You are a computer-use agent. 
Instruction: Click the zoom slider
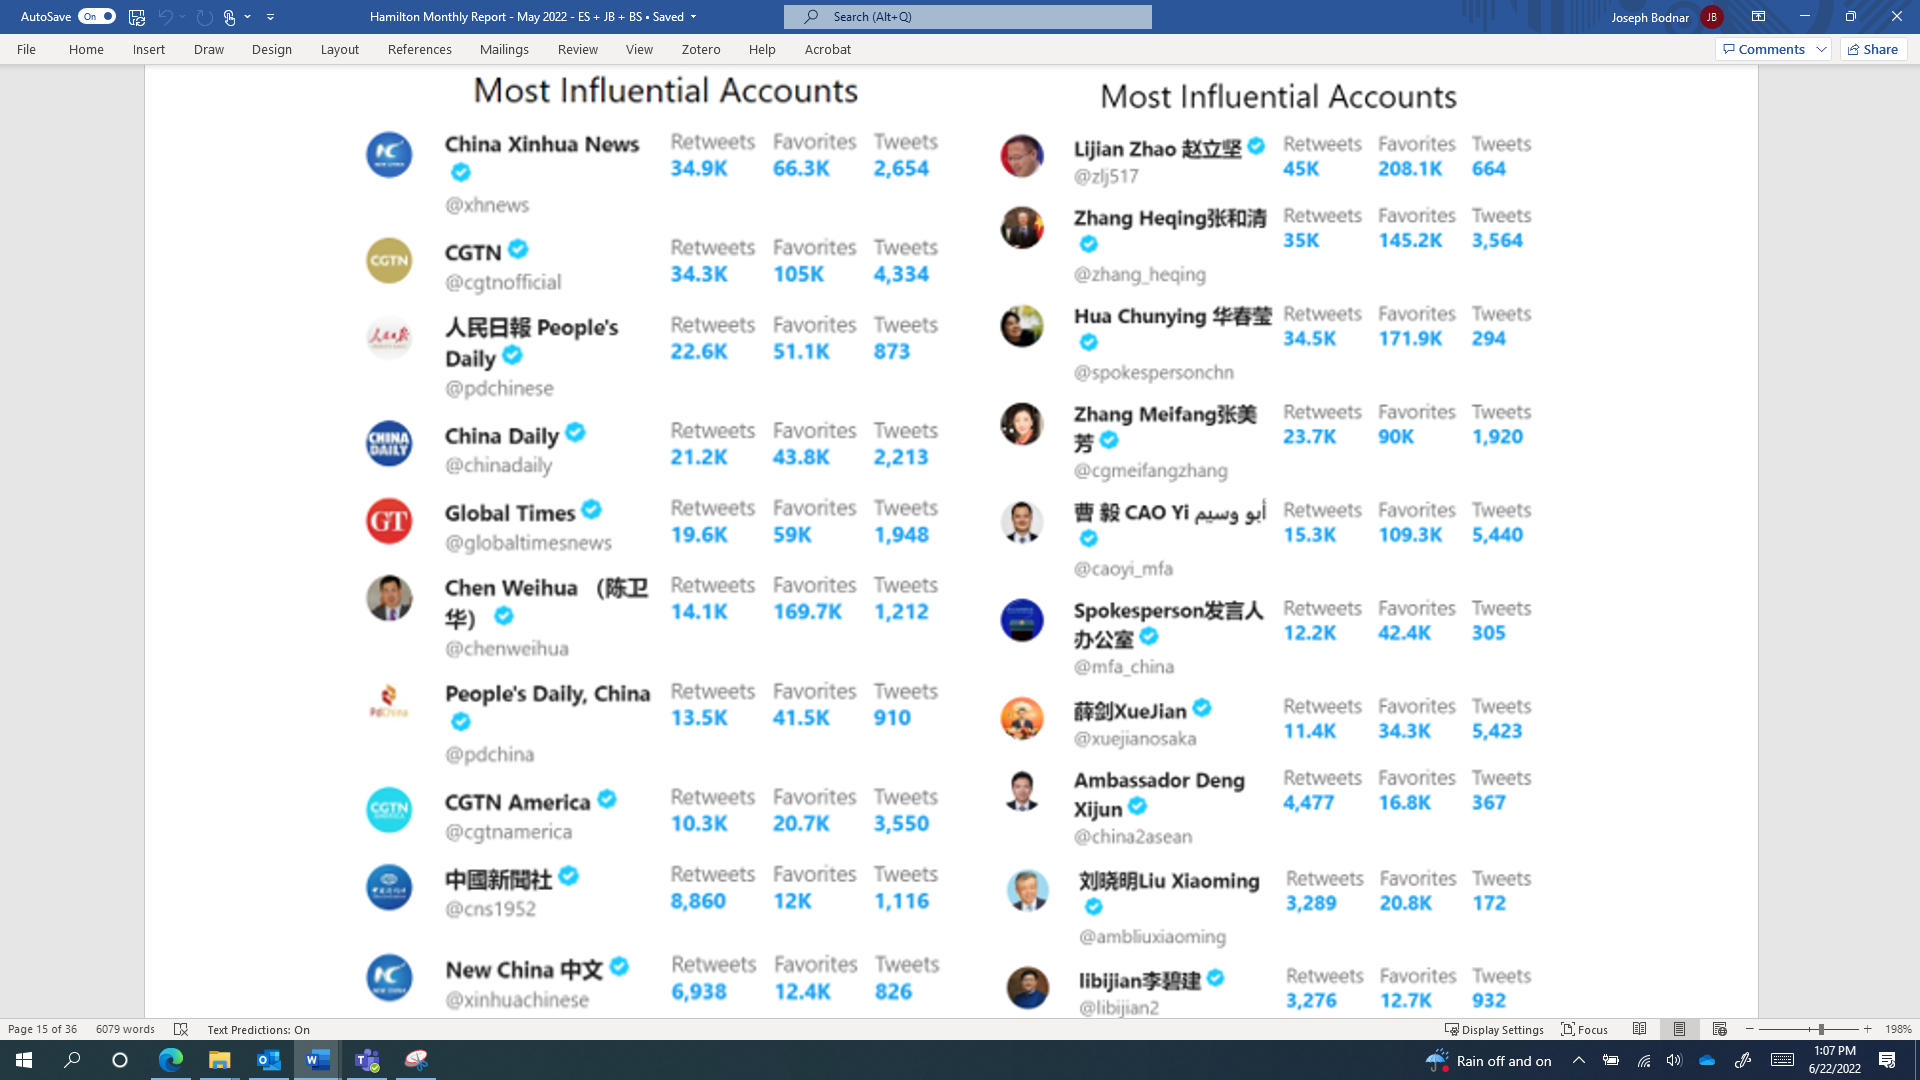click(1808, 1029)
